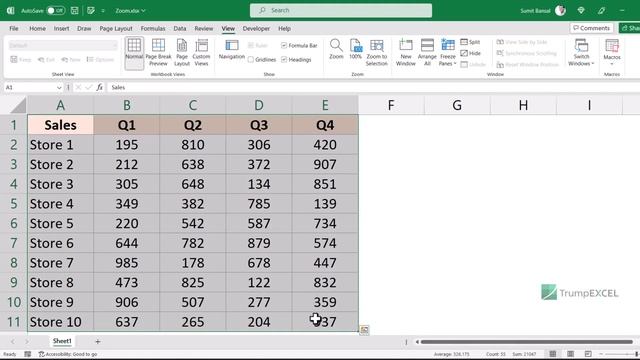Screen dimensions: 640x360
Task: Toggle AutoSave switch
Action: click(x=55, y=11)
